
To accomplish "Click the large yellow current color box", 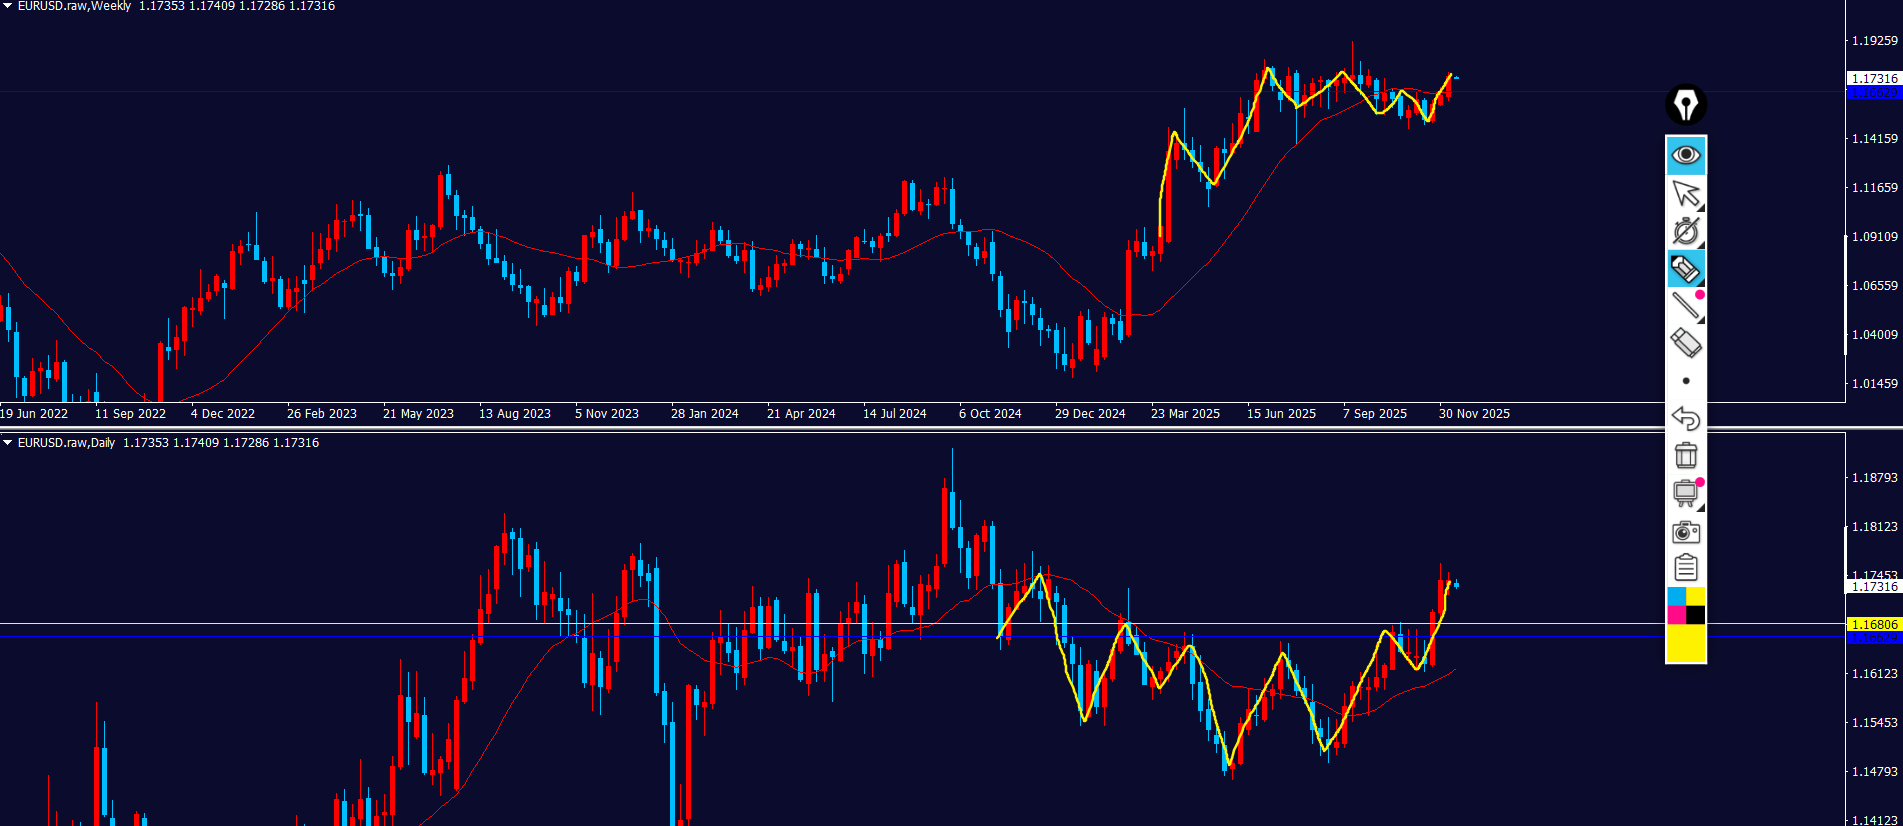I will click(x=1686, y=643).
